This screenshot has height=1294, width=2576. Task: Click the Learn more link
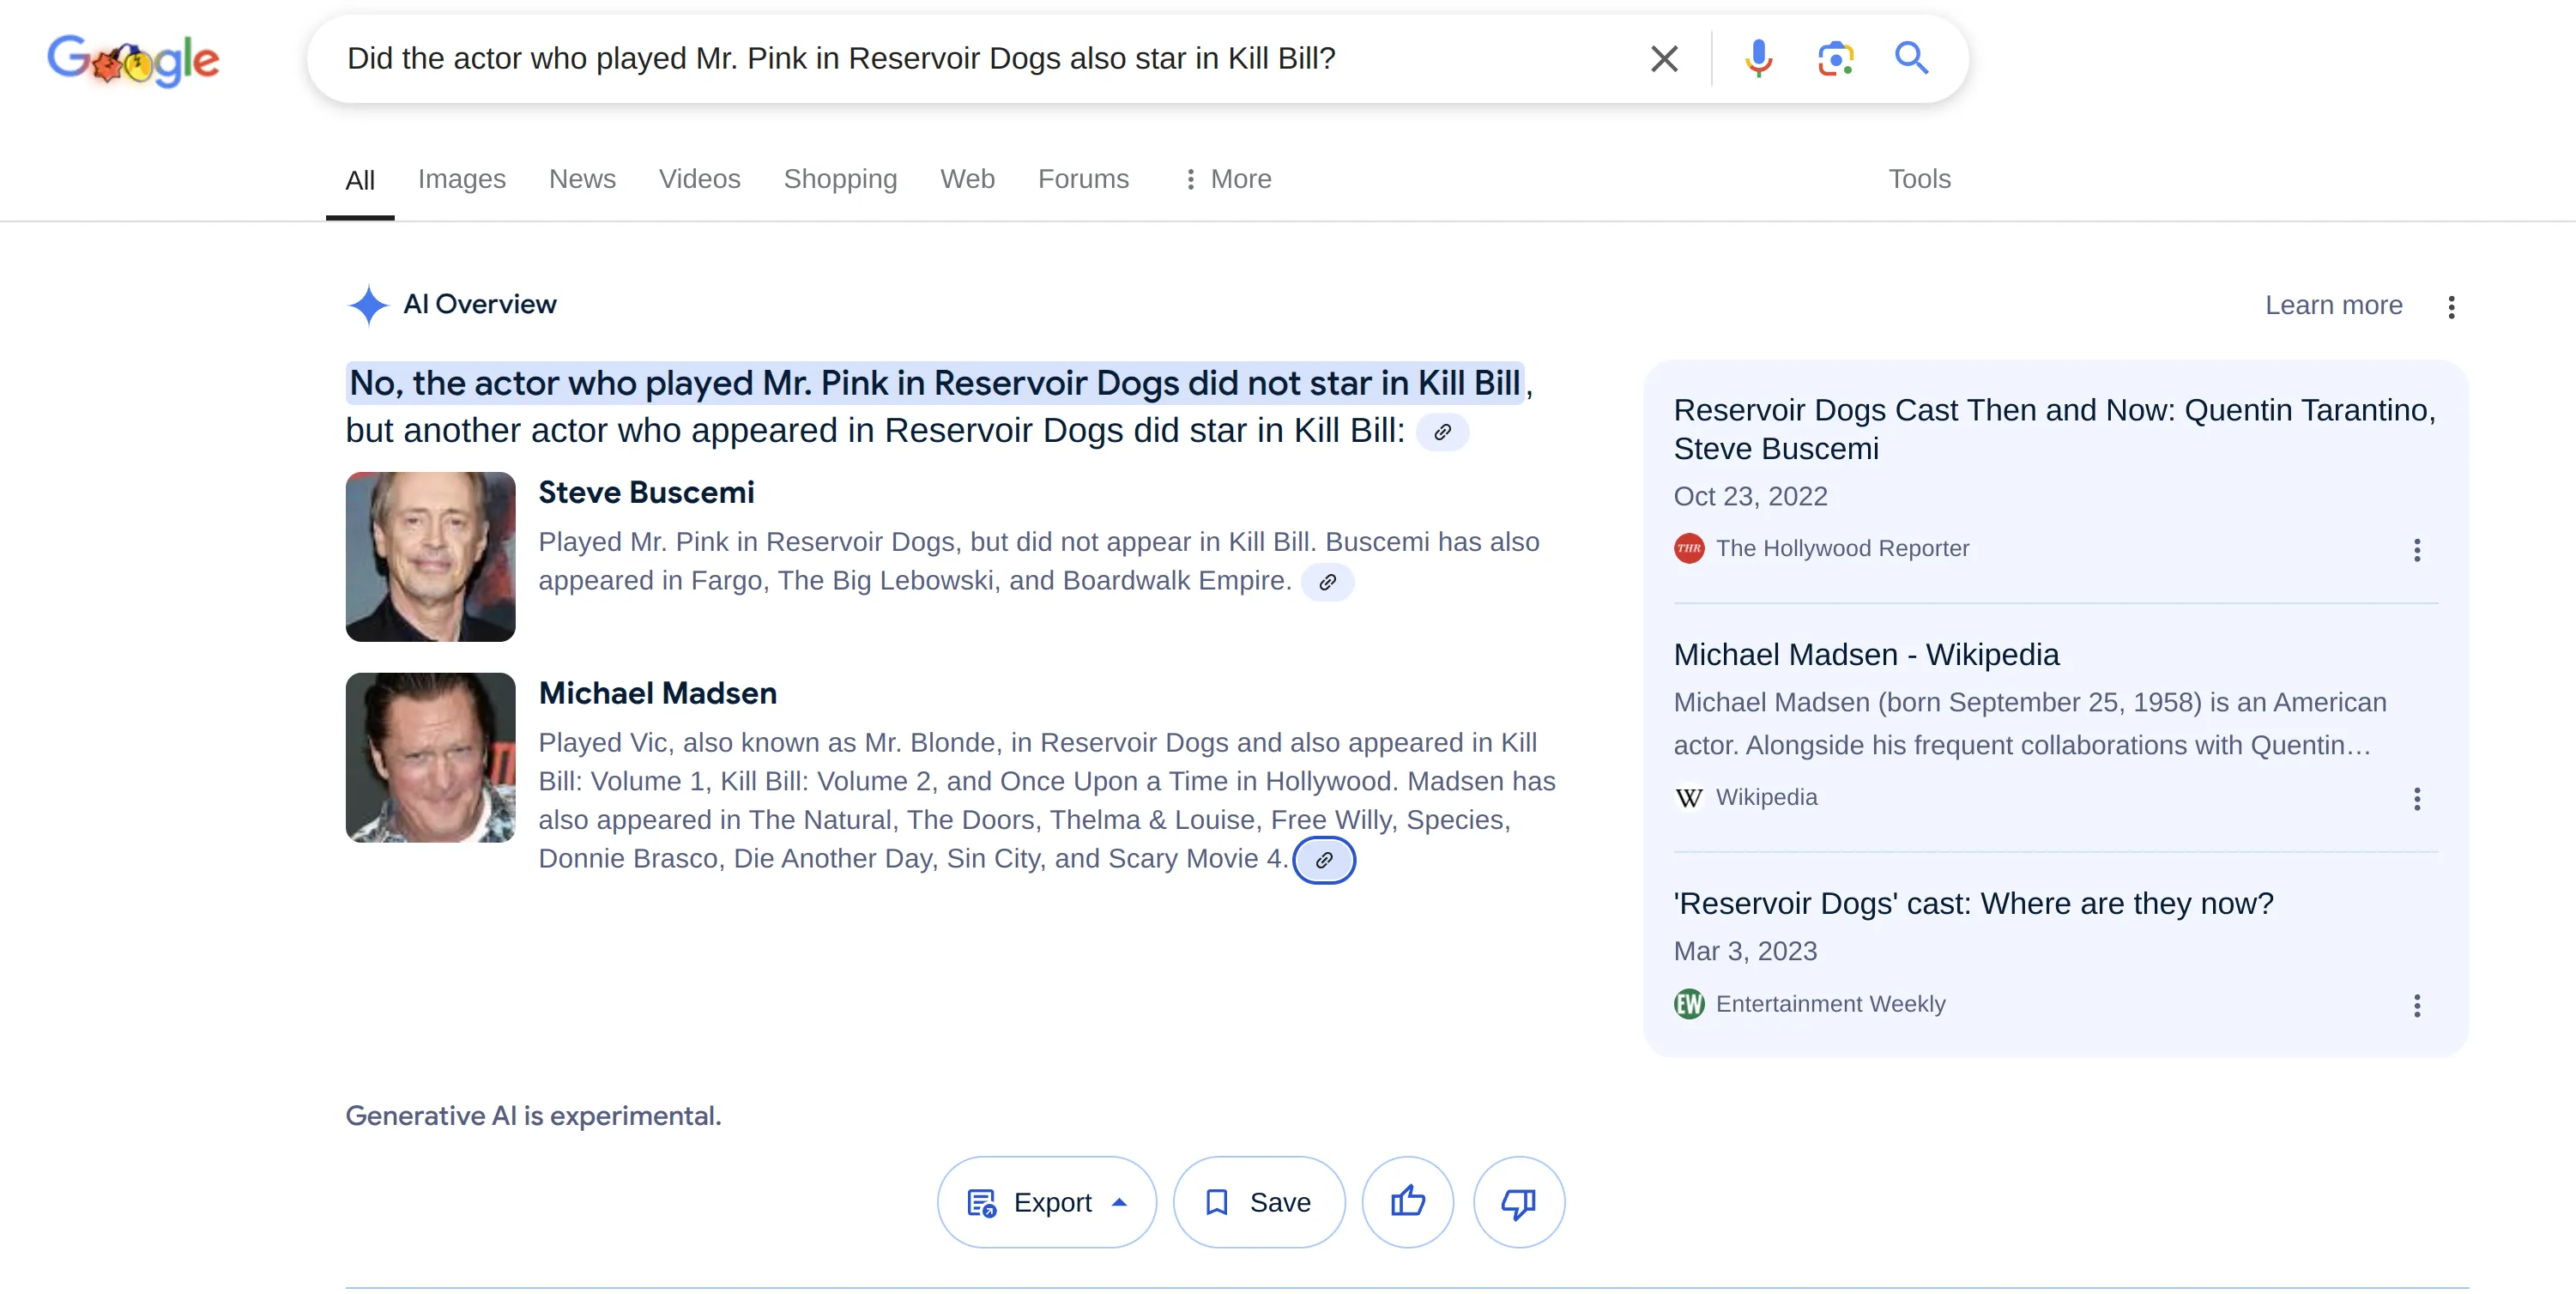2333,305
